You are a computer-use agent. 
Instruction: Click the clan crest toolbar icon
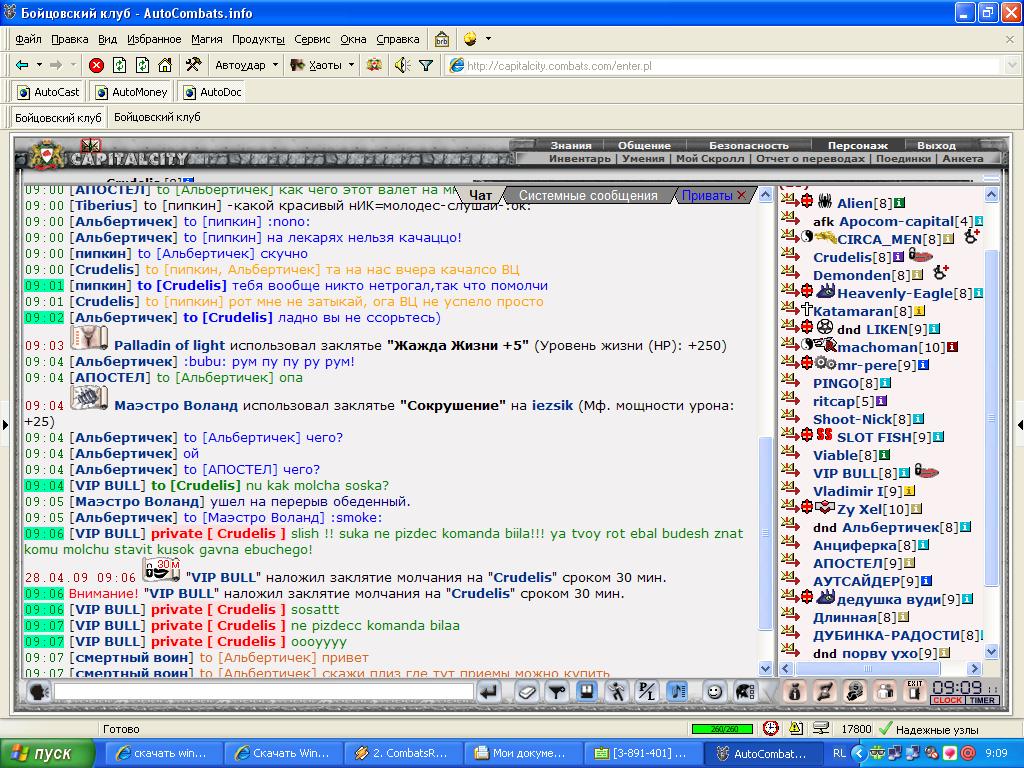pos(374,65)
